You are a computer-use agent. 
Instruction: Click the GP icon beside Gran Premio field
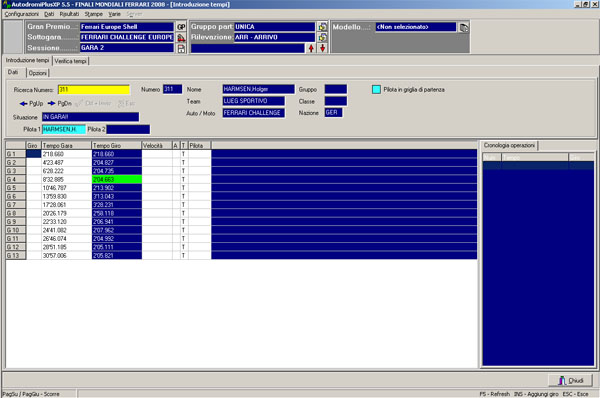(181, 27)
